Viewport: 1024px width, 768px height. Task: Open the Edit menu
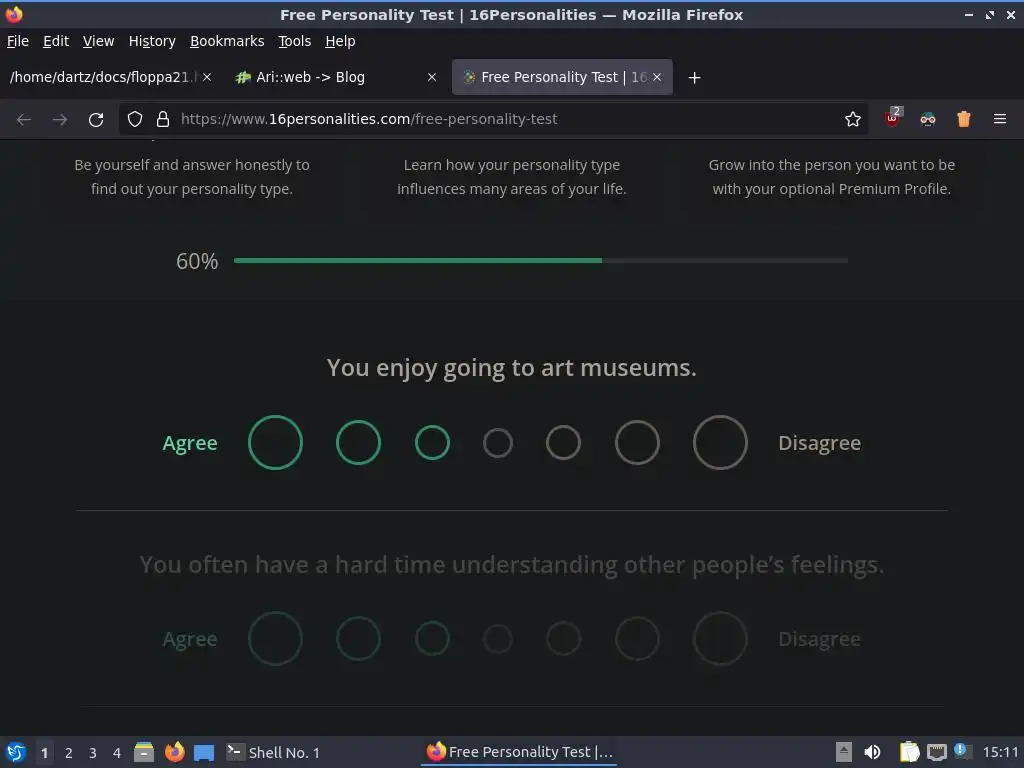click(x=56, y=41)
